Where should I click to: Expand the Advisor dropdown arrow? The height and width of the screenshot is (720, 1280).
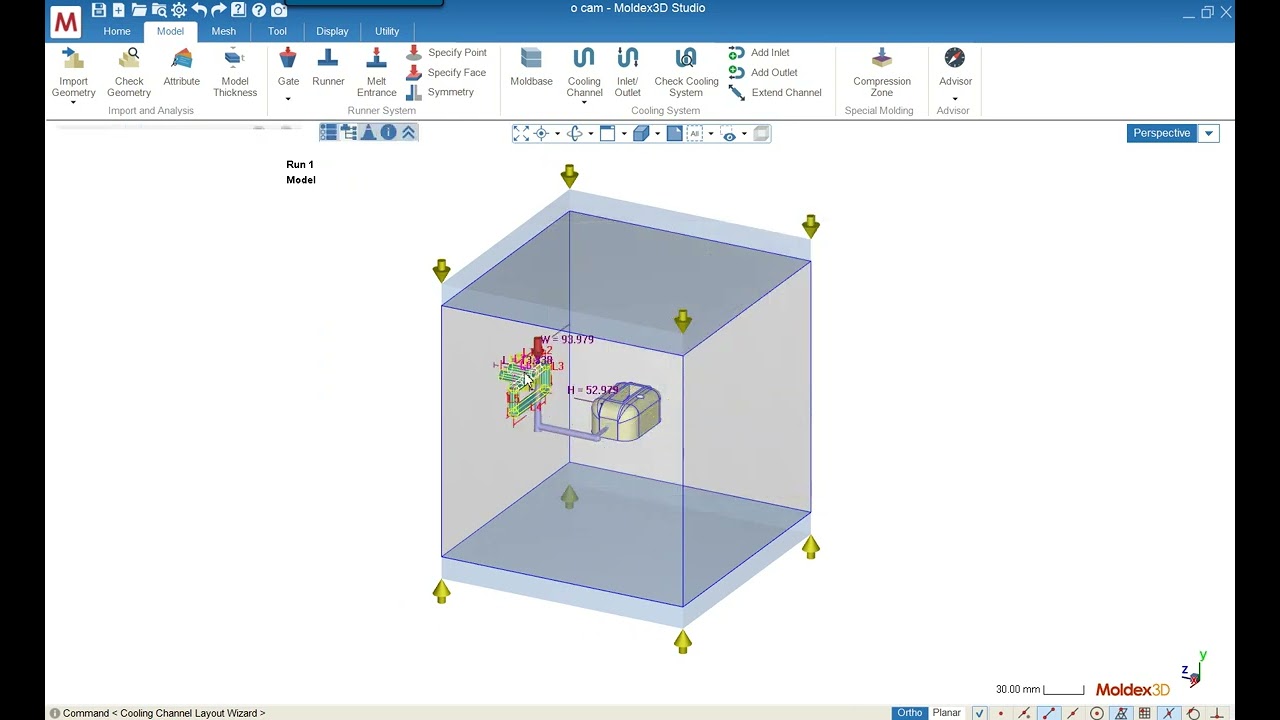[955, 99]
